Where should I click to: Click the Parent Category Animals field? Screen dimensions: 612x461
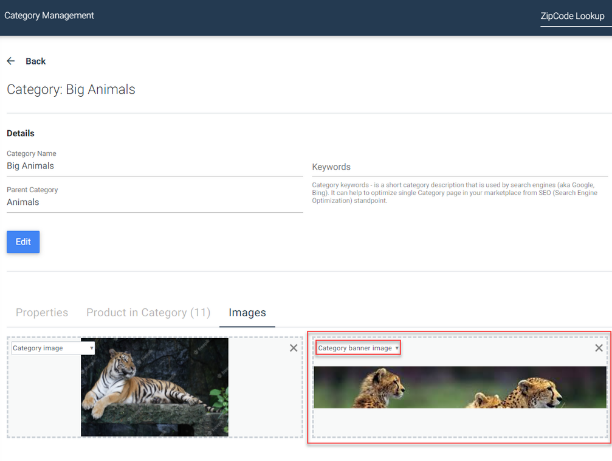155,202
